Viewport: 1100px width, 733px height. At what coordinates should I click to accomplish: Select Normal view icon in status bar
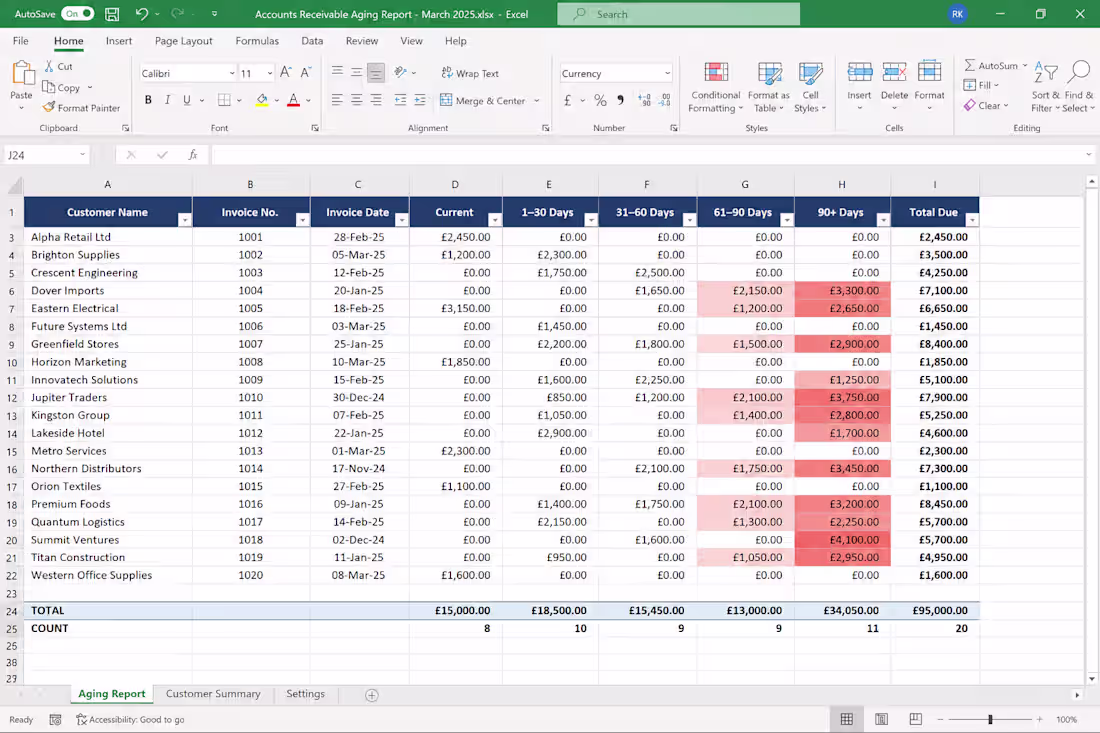tap(847, 719)
